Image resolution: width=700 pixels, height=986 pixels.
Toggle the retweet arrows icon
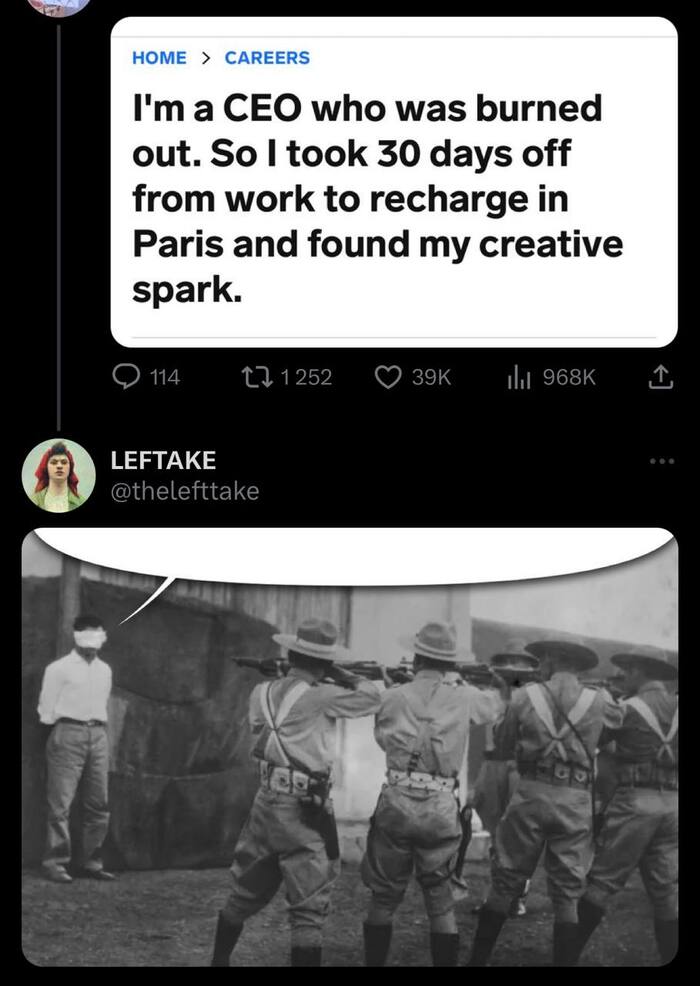tap(256, 376)
